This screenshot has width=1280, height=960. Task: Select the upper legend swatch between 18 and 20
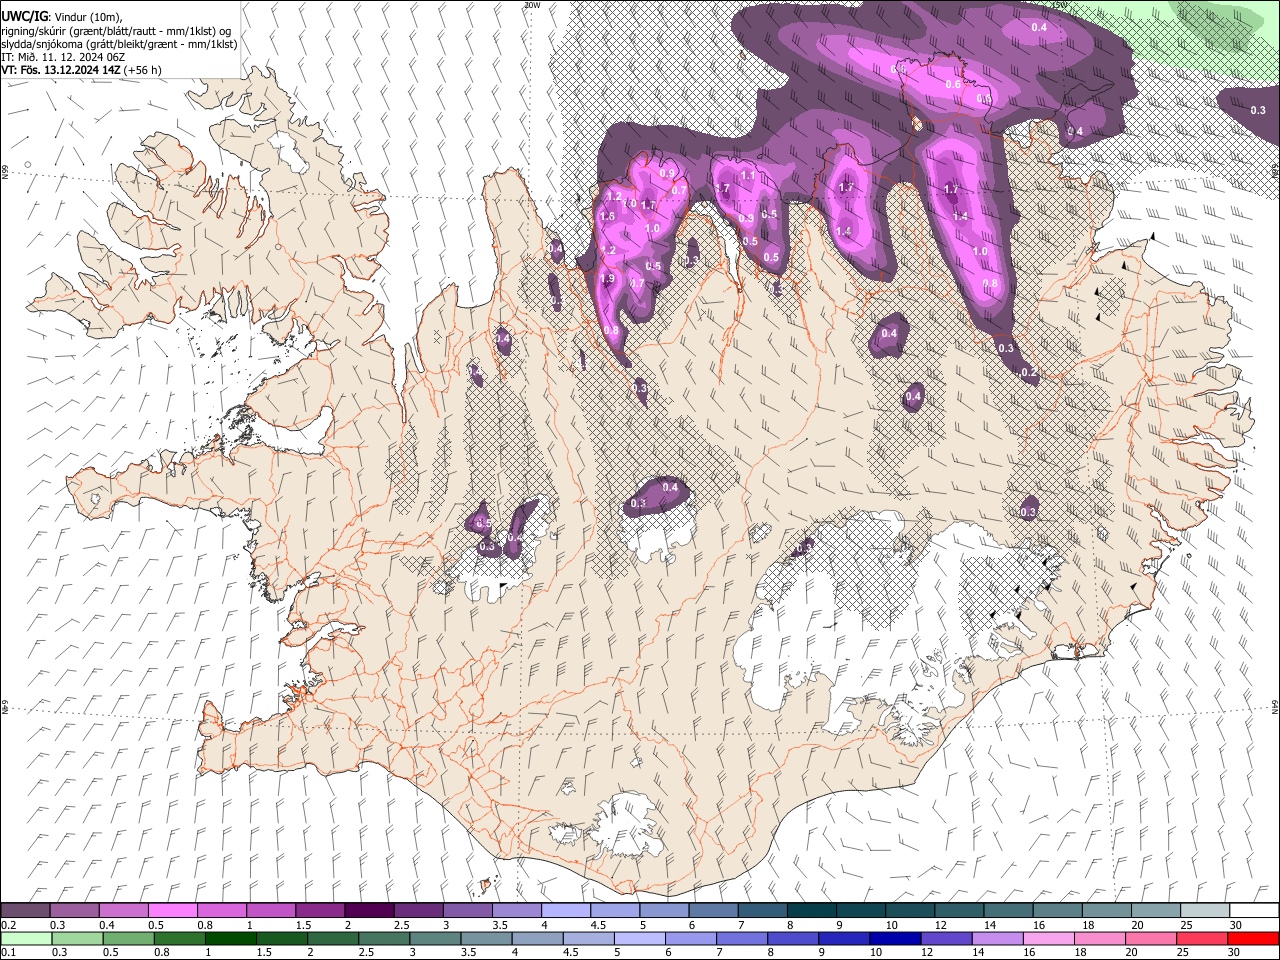[1107, 911]
